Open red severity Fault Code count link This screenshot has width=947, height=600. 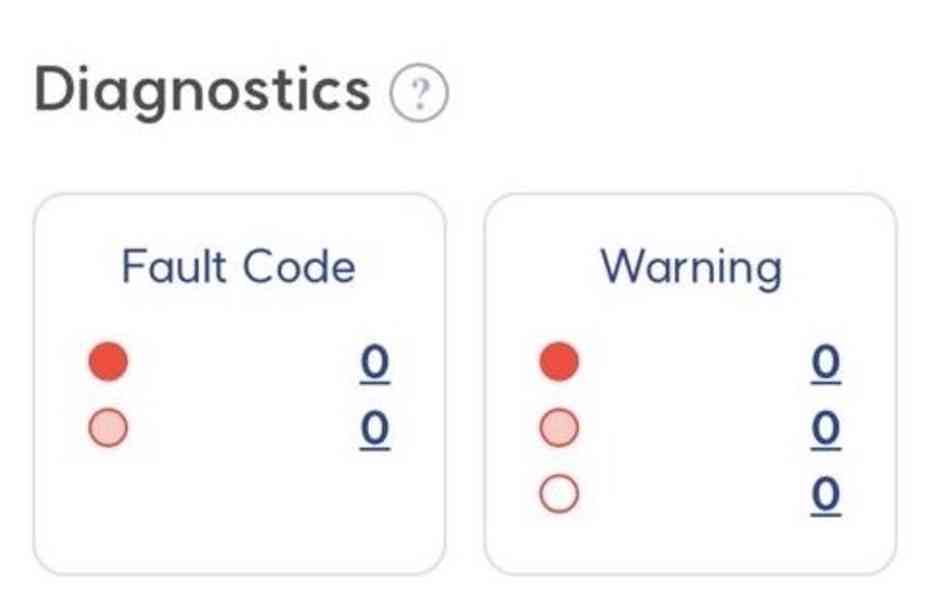coord(374,364)
